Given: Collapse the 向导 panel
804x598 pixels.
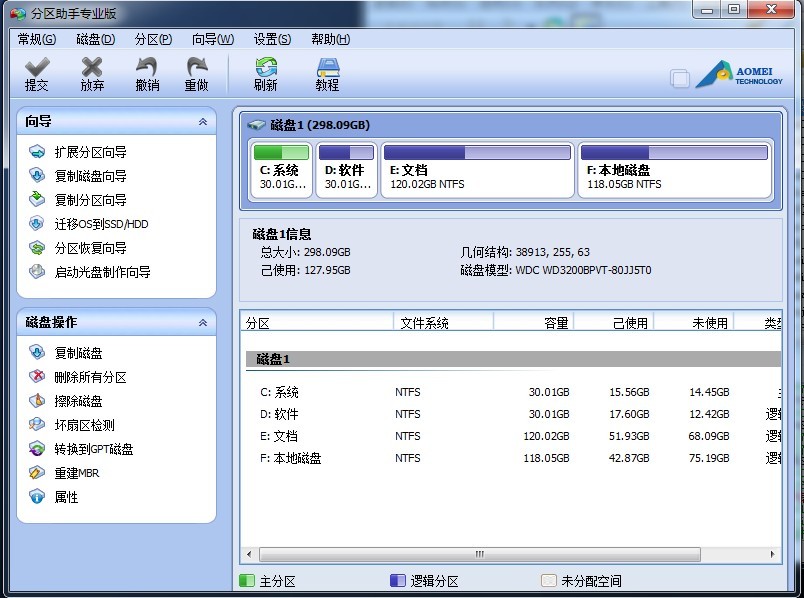Looking at the screenshot, I should point(203,122).
